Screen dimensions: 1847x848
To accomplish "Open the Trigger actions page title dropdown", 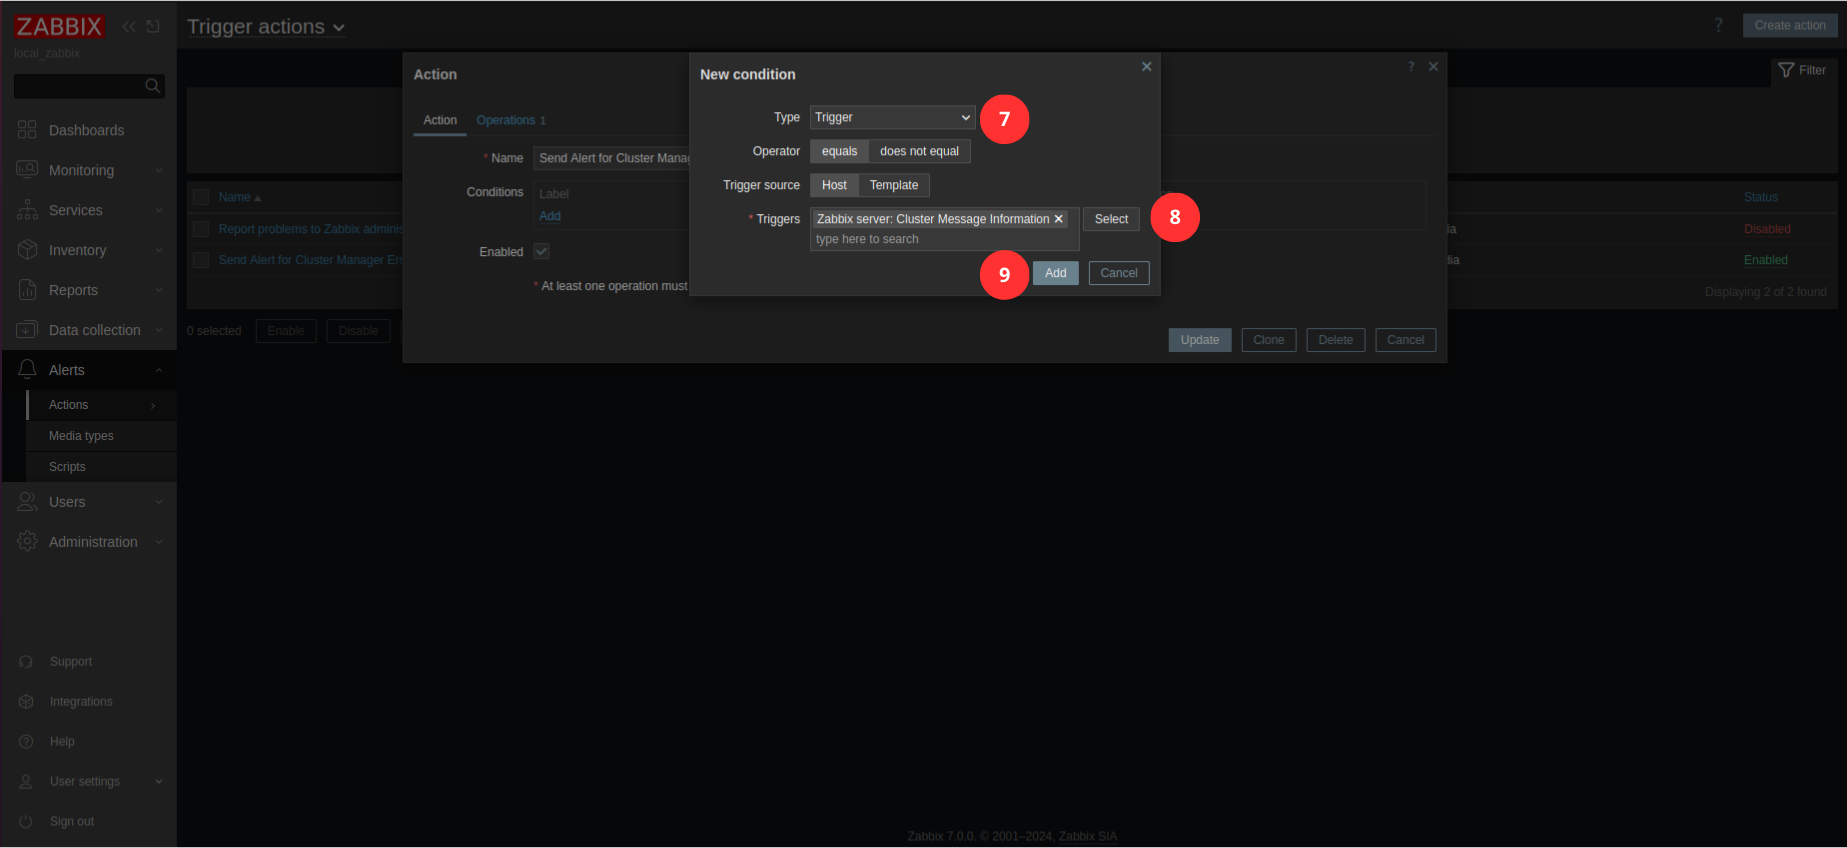I will pyautogui.click(x=266, y=27).
